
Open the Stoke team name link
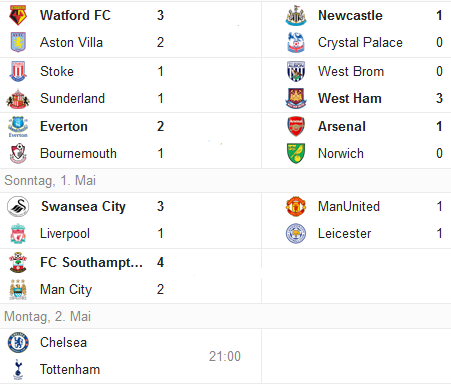(x=57, y=71)
